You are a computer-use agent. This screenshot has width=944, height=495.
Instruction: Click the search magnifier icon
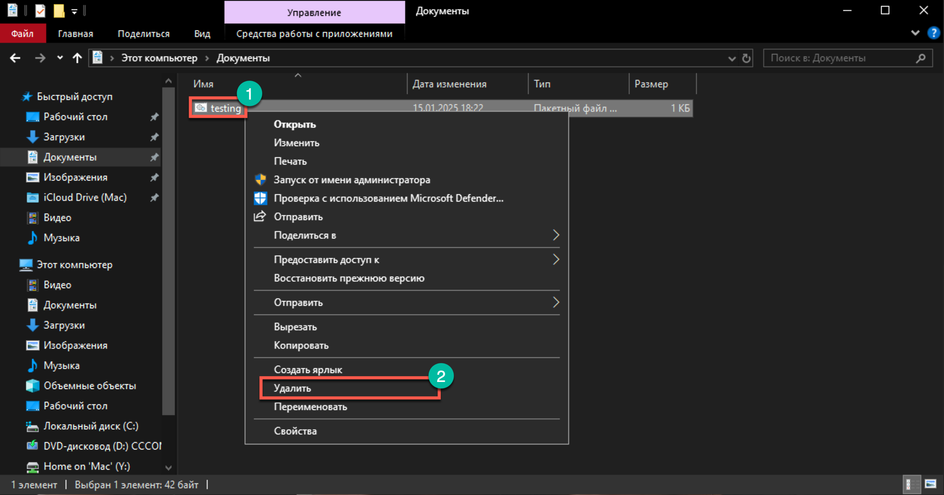(921, 58)
